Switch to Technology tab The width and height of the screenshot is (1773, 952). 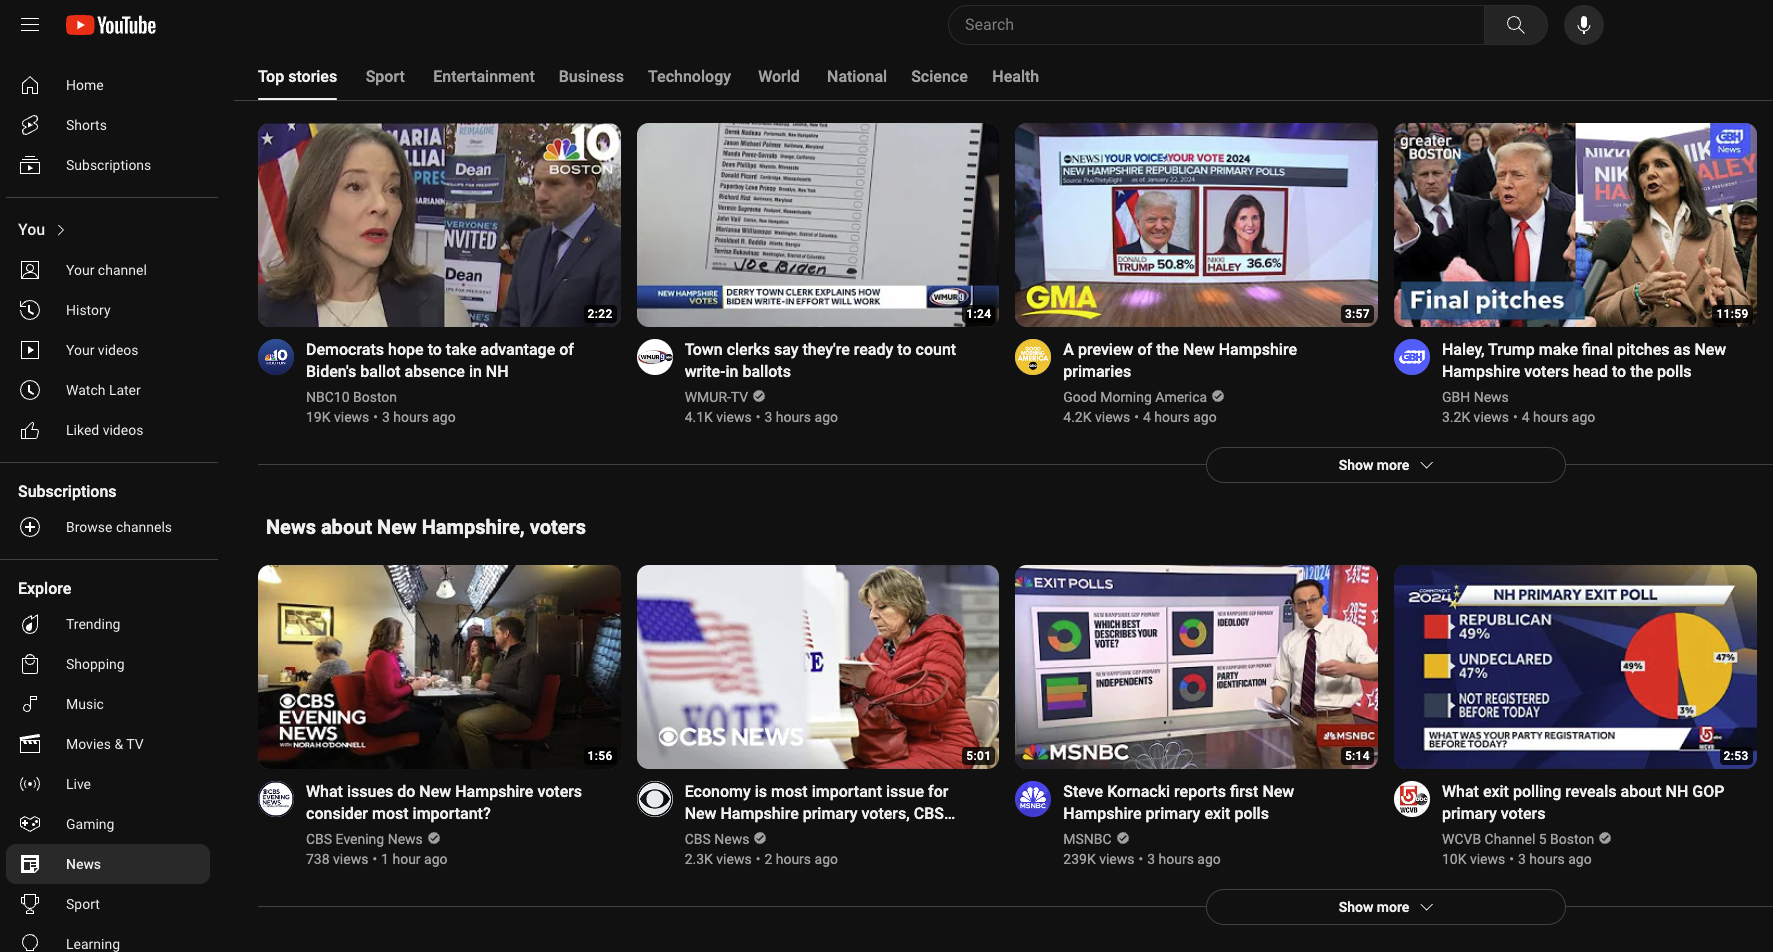point(689,77)
